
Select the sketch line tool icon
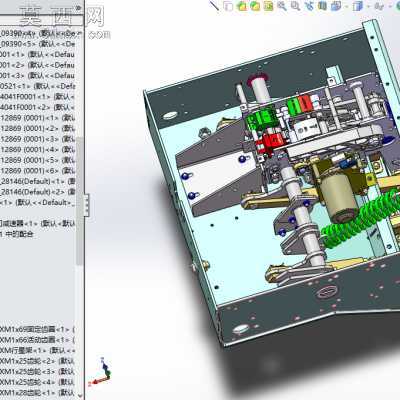pyautogui.click(x=214, y=5)
